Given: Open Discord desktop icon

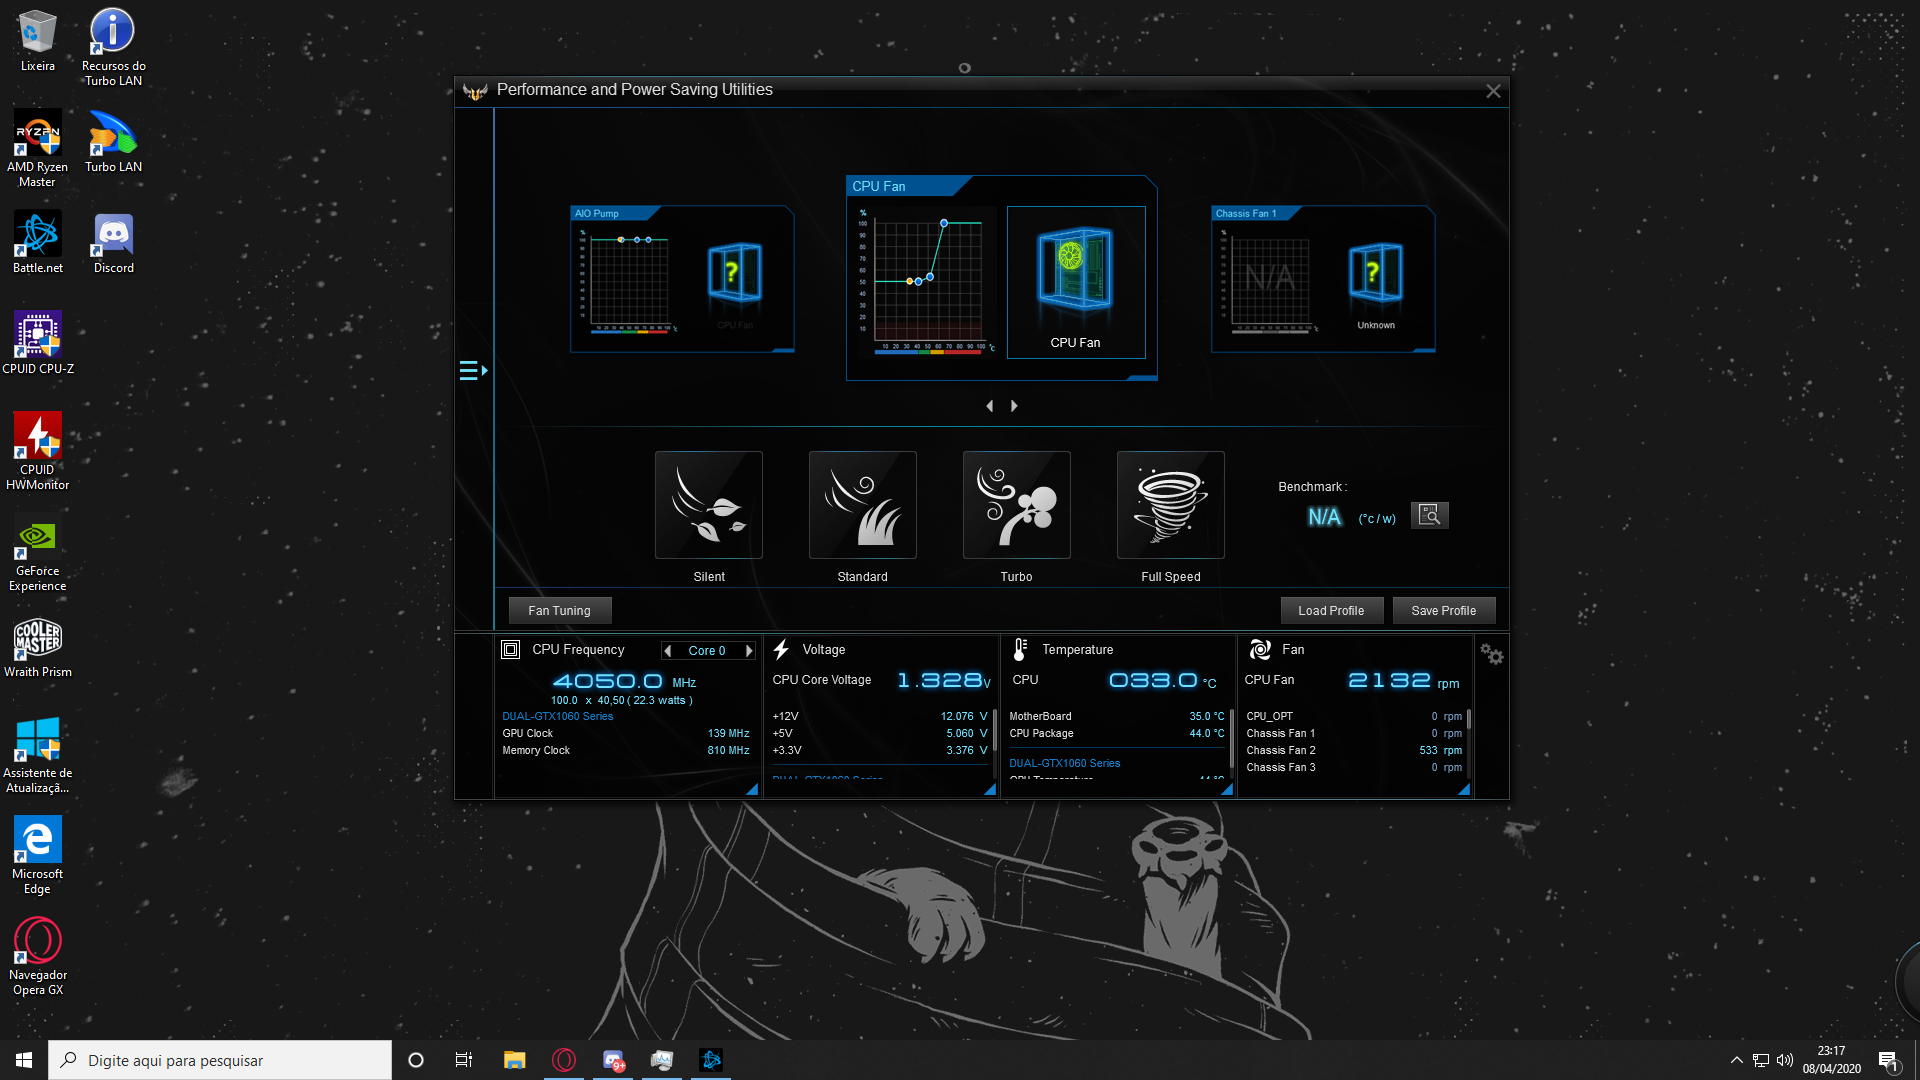Looking at the screenshot, I should click(113, 242).
